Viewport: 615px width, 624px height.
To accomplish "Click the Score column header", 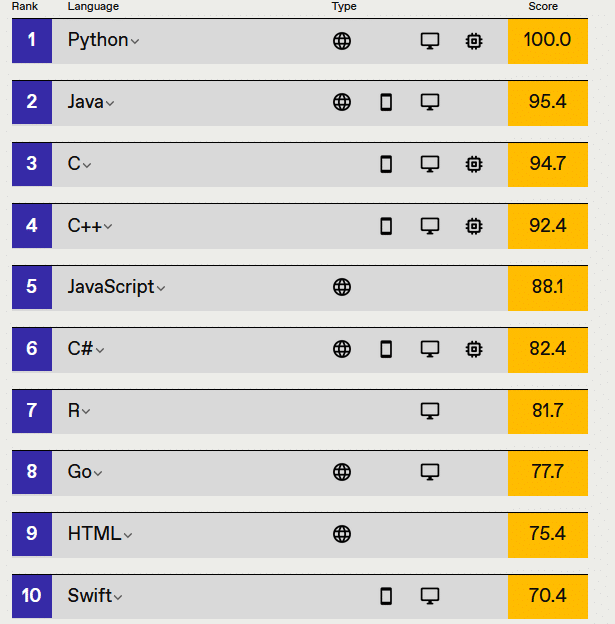I will [x=543, y=6].
